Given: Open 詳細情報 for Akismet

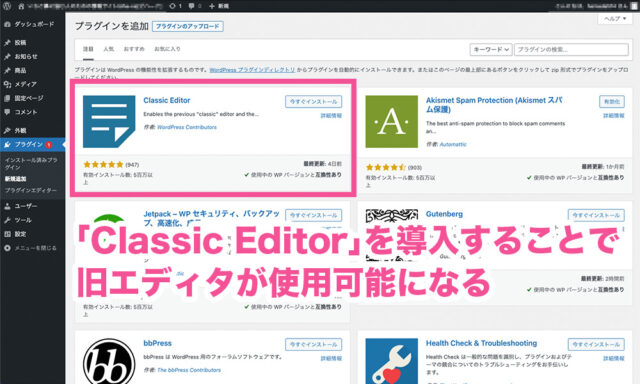Looking at the screenshot, I should 613,116.
